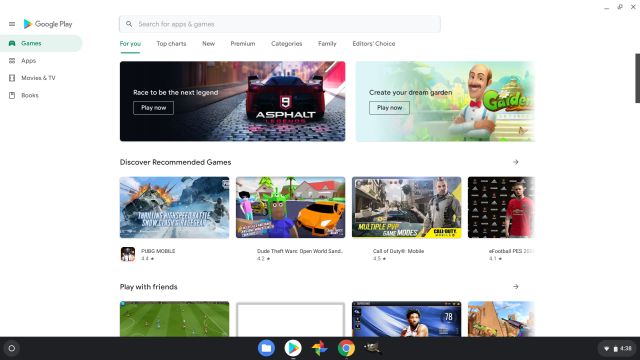Open the blank white game thumbnail

[x=291, y=320]
